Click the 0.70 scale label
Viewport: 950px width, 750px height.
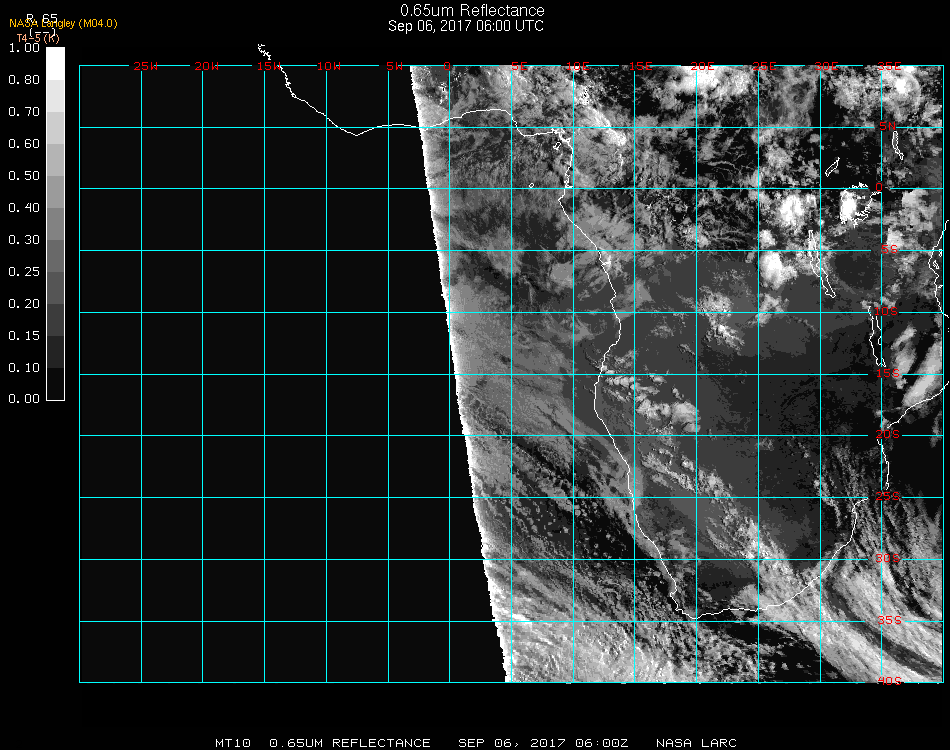coord(24,112)
